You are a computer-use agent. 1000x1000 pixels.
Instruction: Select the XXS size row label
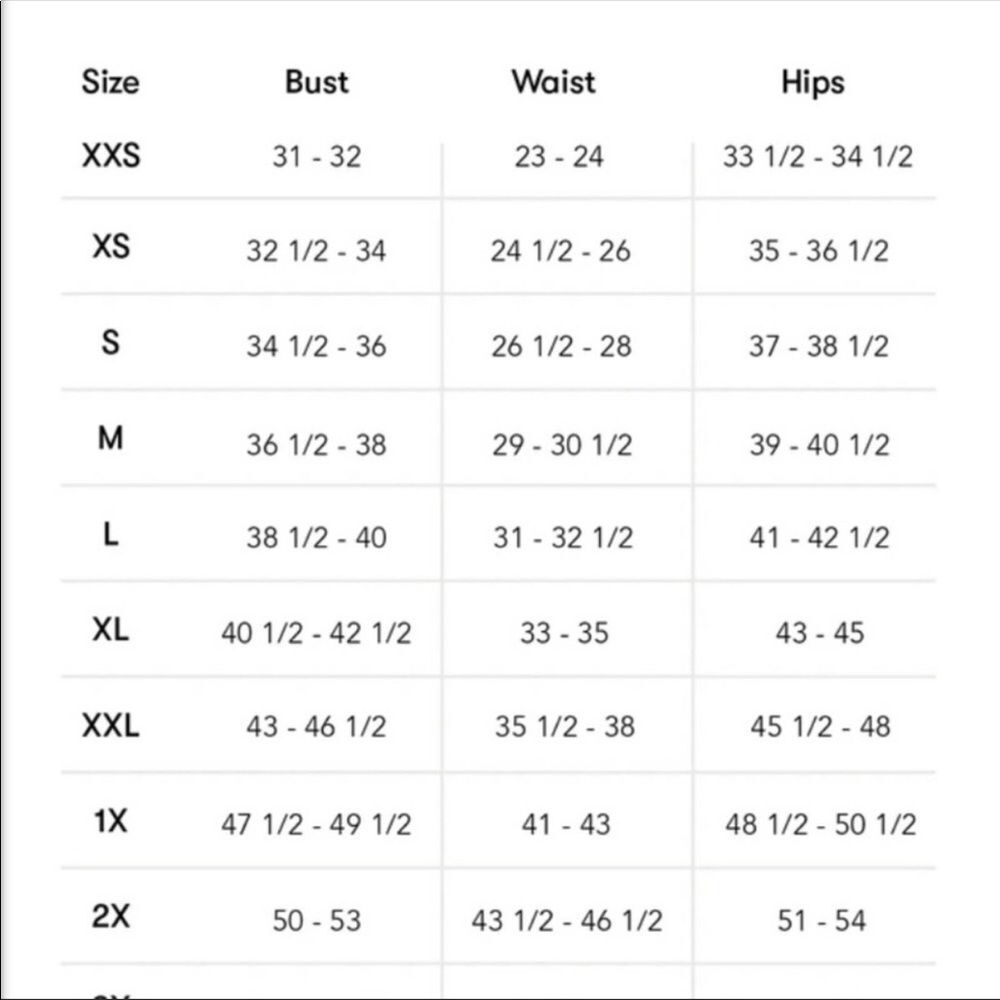(111, 155)
